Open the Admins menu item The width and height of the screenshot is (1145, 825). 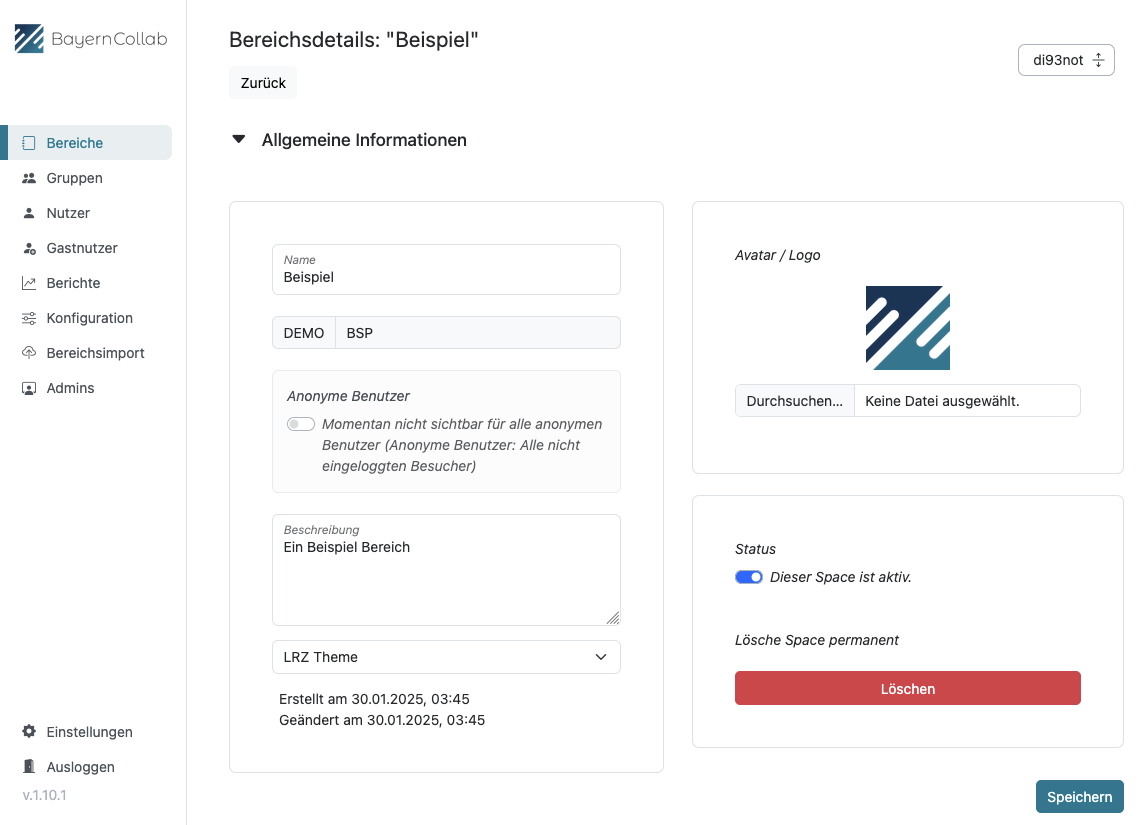70,388
